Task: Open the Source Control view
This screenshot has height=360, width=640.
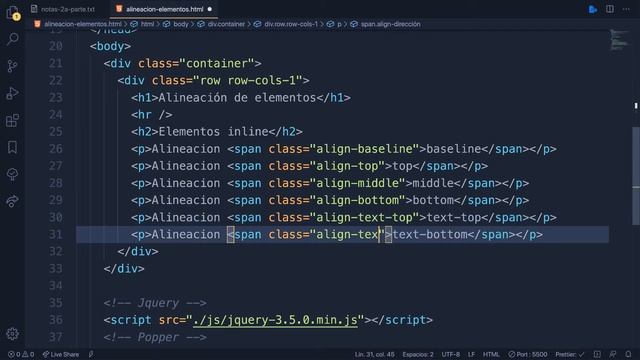Action: [13, 66]
